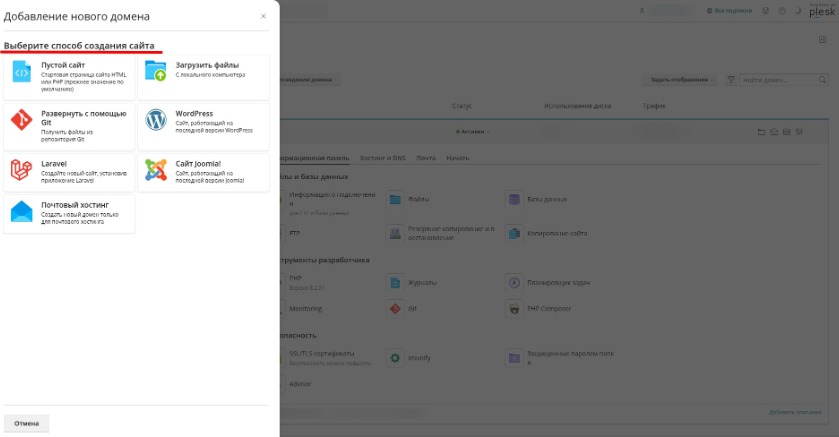This screenshot has width=839, height=437.
Task: Expand the Задать отображение dropdown
Action: tap(680, 80)
